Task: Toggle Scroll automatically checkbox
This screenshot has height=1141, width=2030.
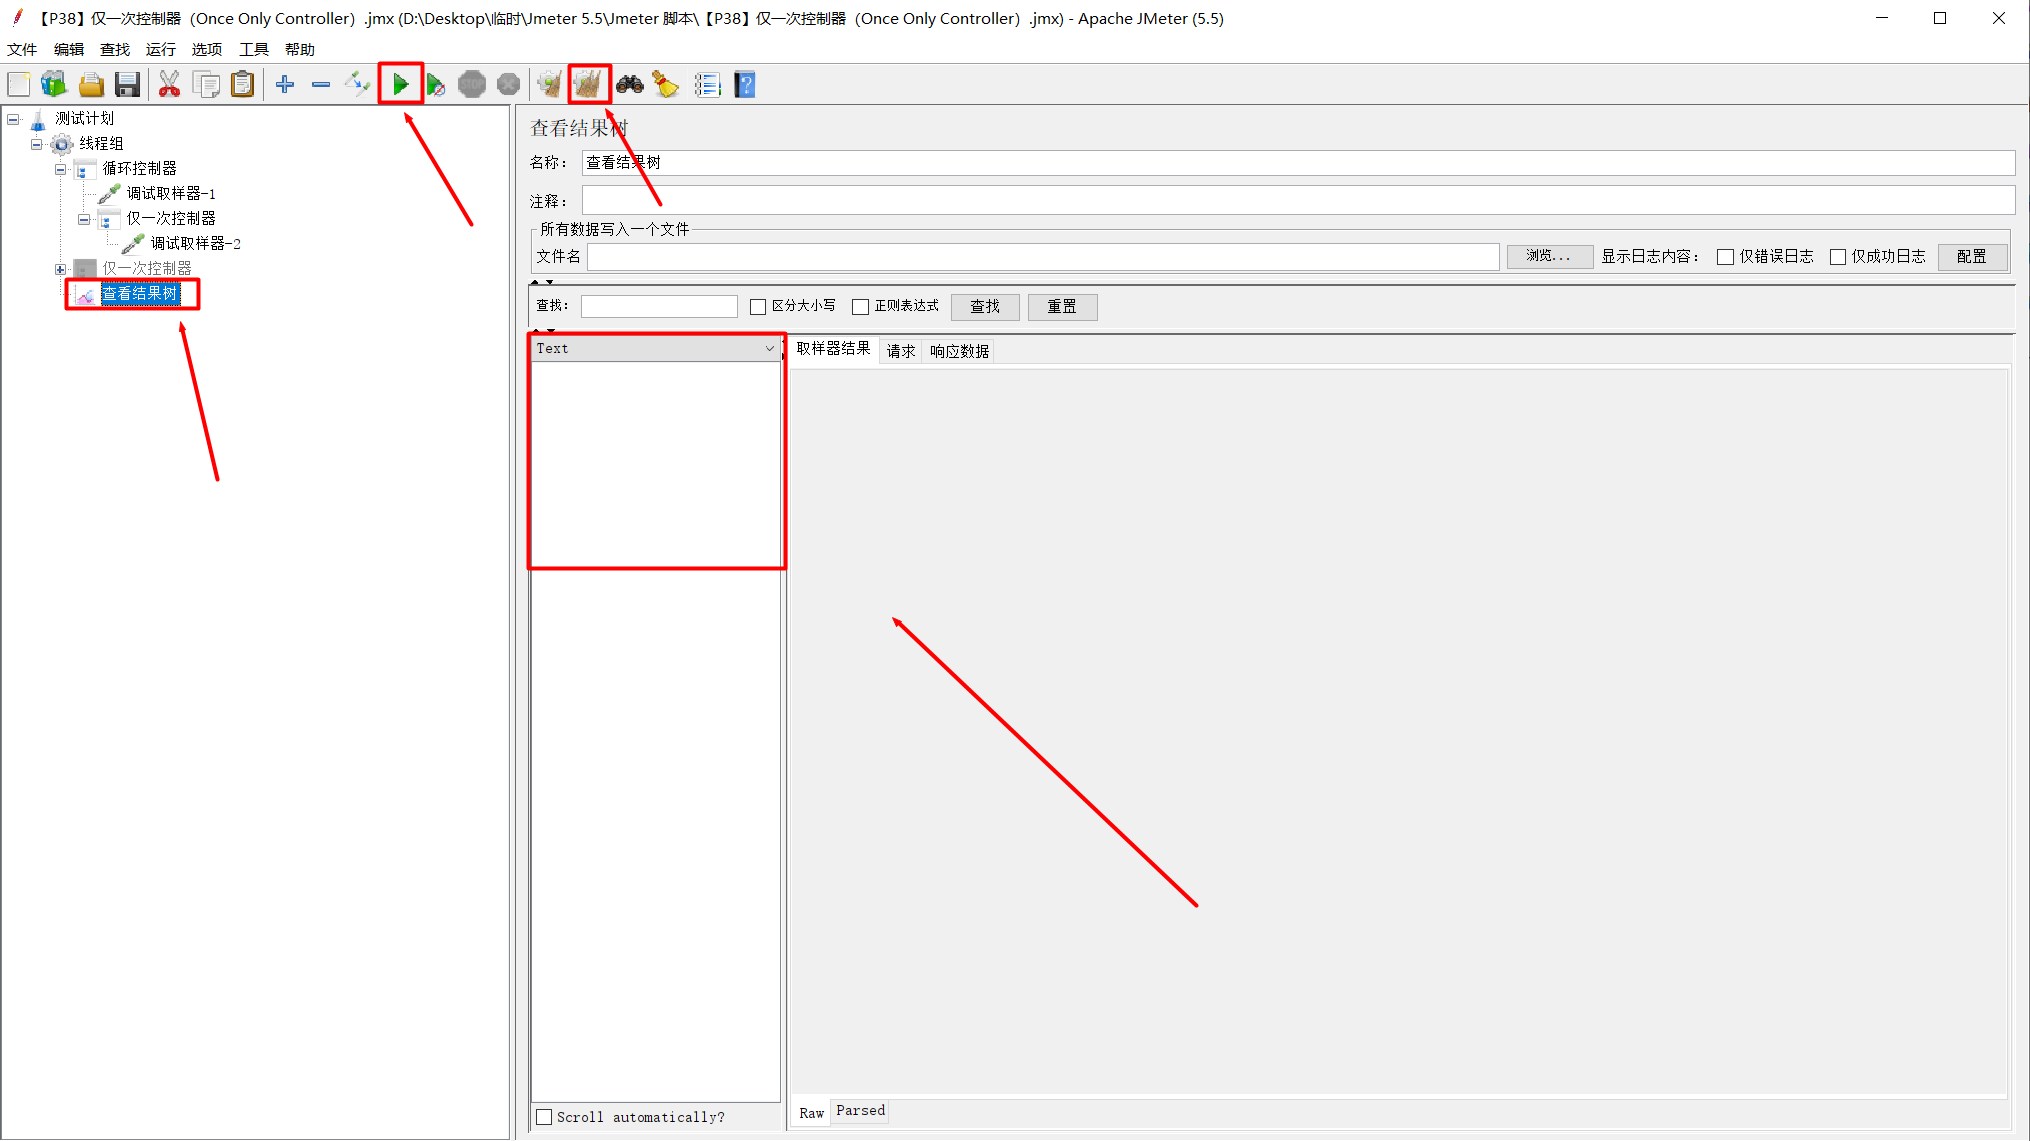Action: click(x=544, y=1117)
